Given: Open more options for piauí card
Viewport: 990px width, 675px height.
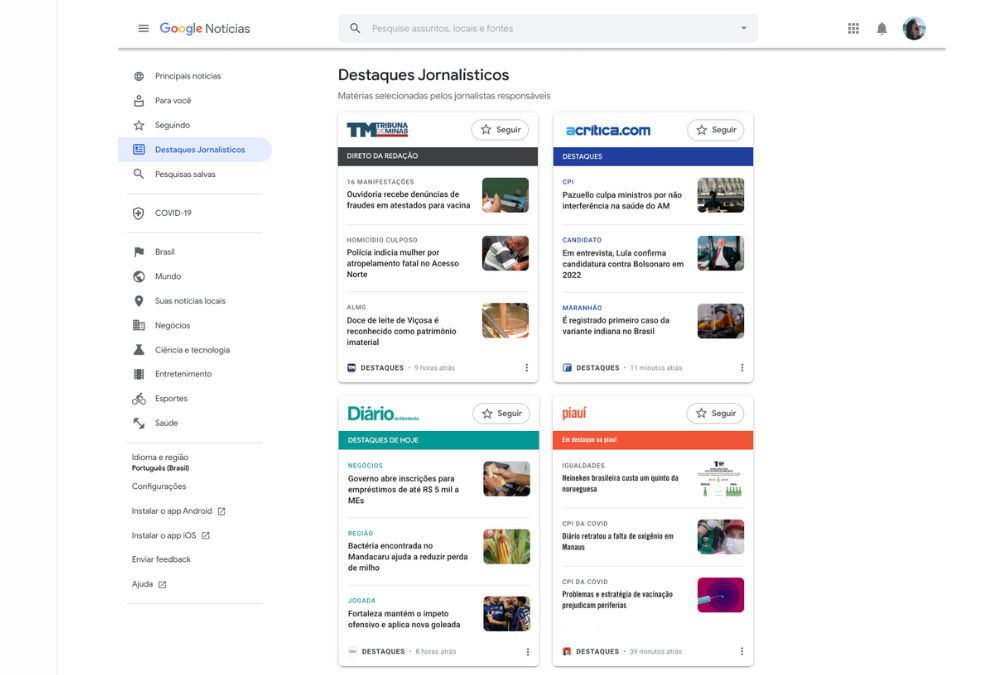Looking at the screenshot, I should (x=742, y=651).
